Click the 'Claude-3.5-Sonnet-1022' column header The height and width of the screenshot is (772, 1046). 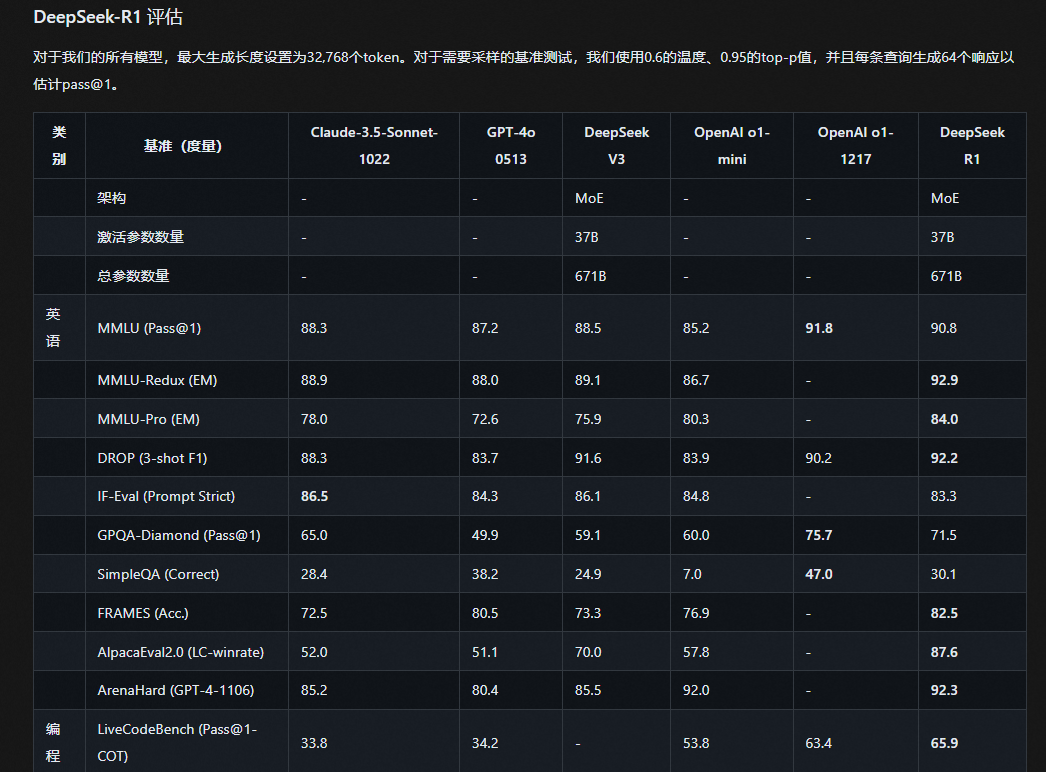click(x=374, y=145)
